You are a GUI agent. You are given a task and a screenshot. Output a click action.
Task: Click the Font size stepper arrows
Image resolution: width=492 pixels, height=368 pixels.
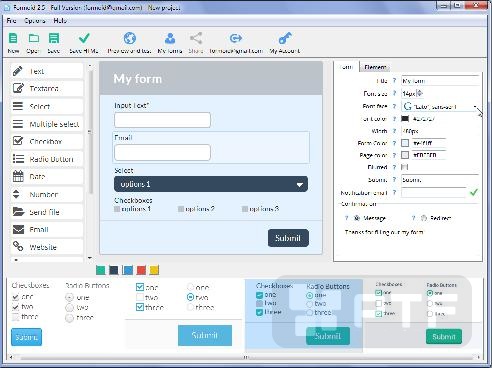point(420,93)
